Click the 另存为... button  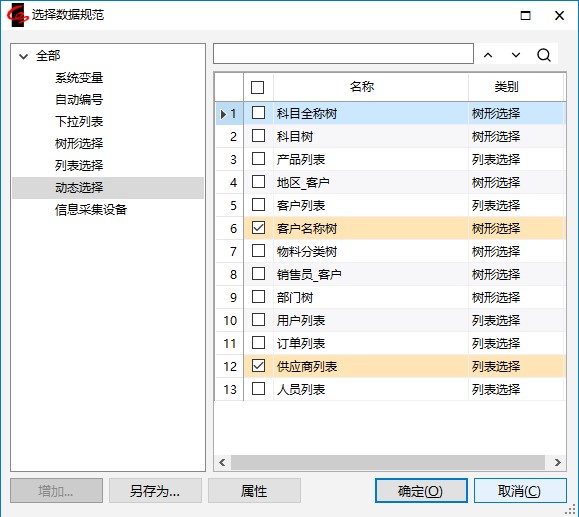(155, 491)
